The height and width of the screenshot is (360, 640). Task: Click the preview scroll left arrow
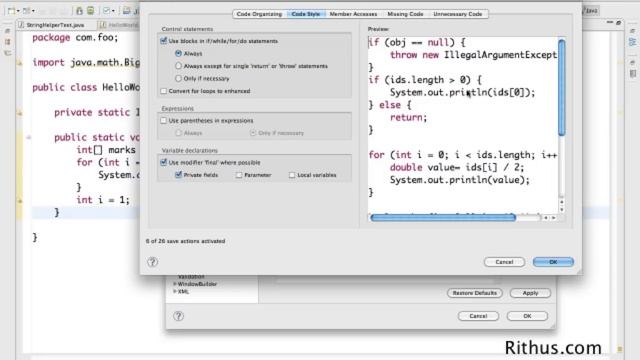(x=546, y=218)
